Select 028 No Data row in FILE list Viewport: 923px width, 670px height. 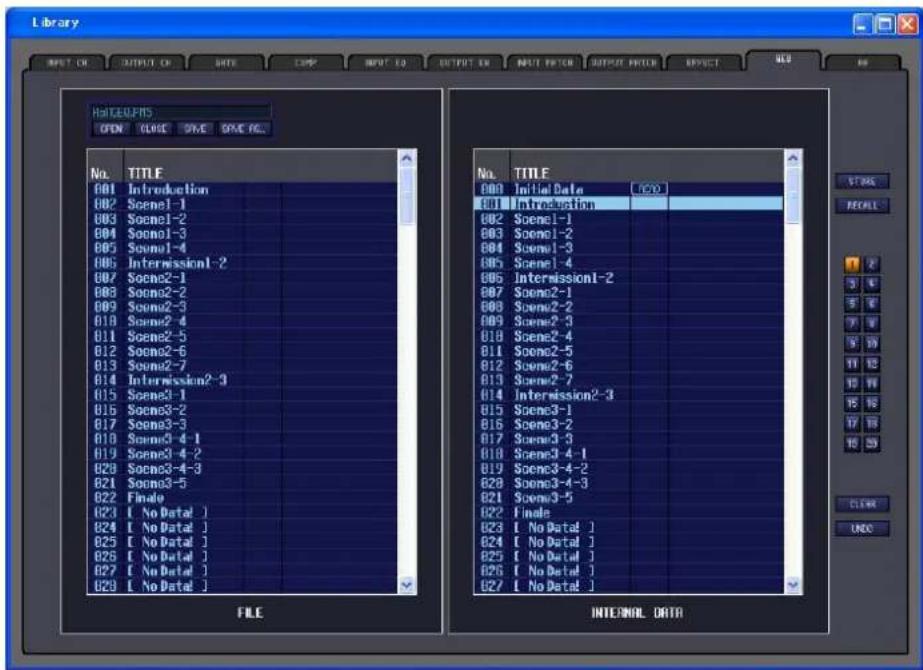pyautogui.click(x=243, y=586)
